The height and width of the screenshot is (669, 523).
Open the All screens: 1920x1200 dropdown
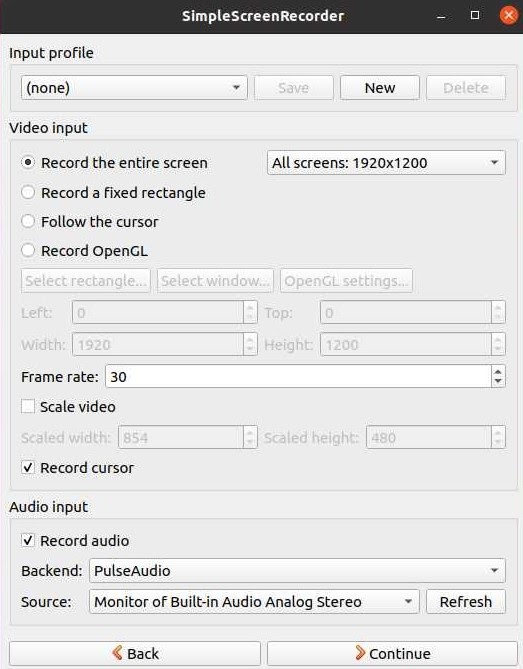pos(386,163)
